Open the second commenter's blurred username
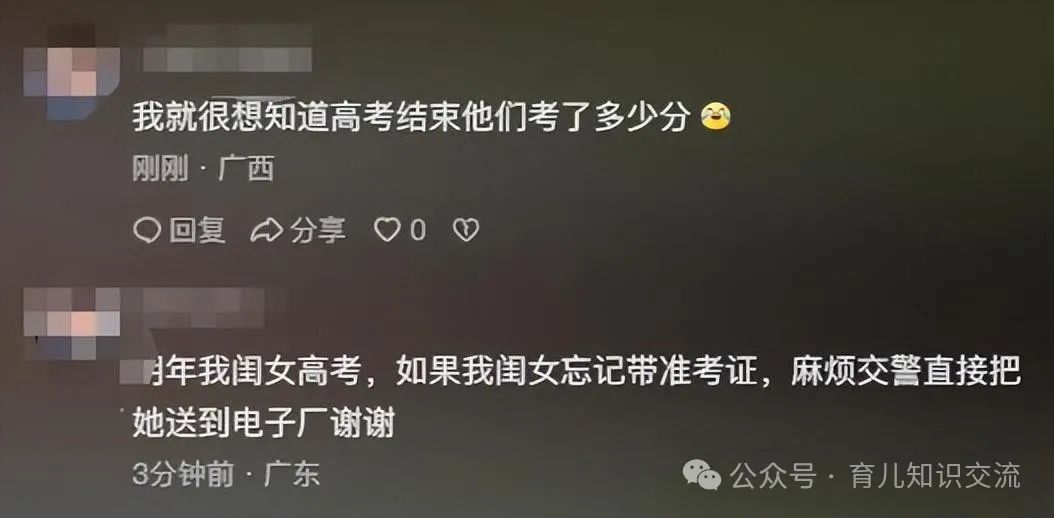 tap(202, 308)
